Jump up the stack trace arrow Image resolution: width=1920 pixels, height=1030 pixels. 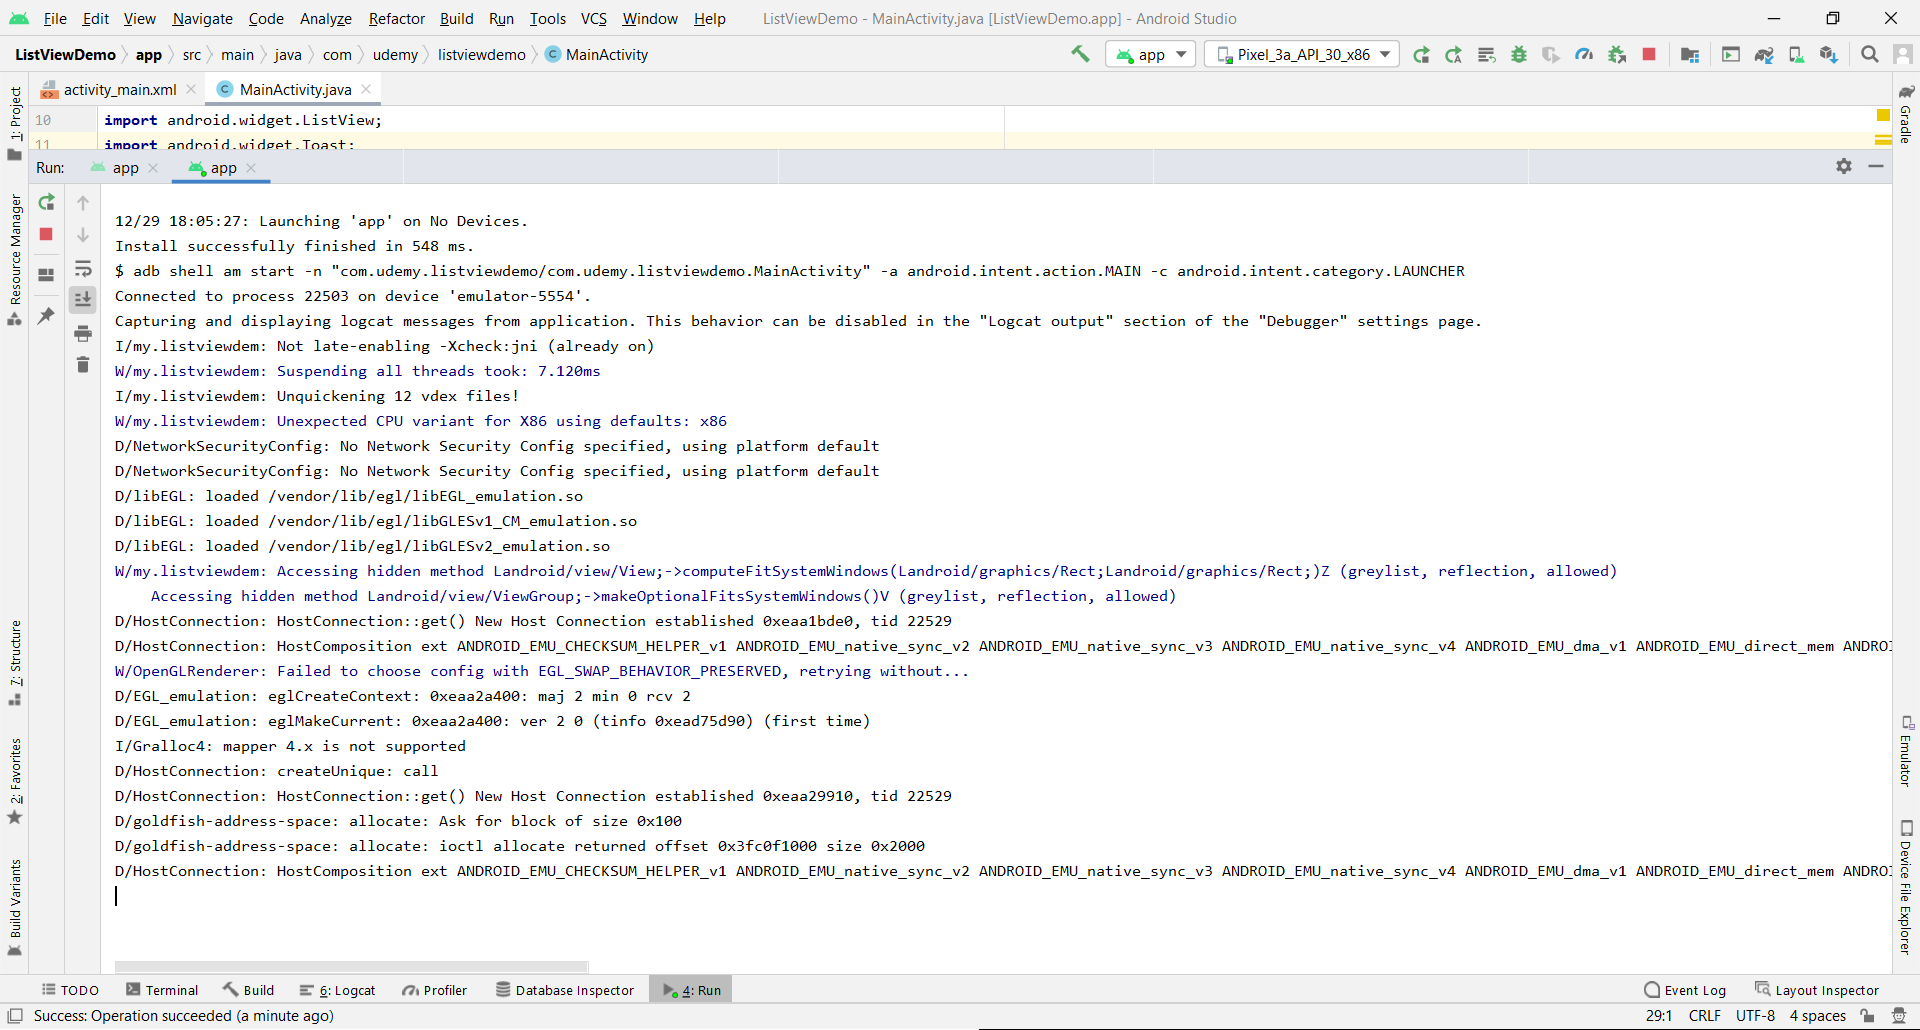[x=83, y=203]
